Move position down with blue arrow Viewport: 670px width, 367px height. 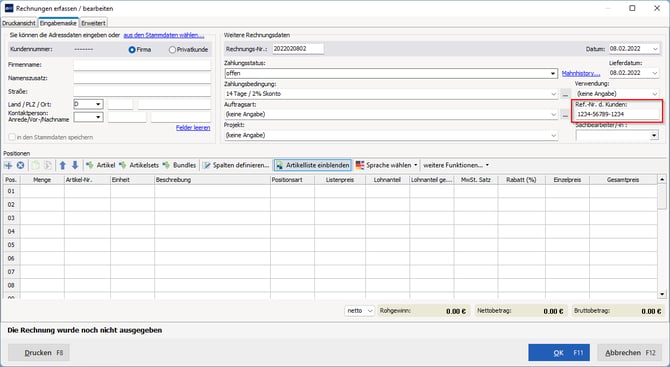tap(75, 165)
